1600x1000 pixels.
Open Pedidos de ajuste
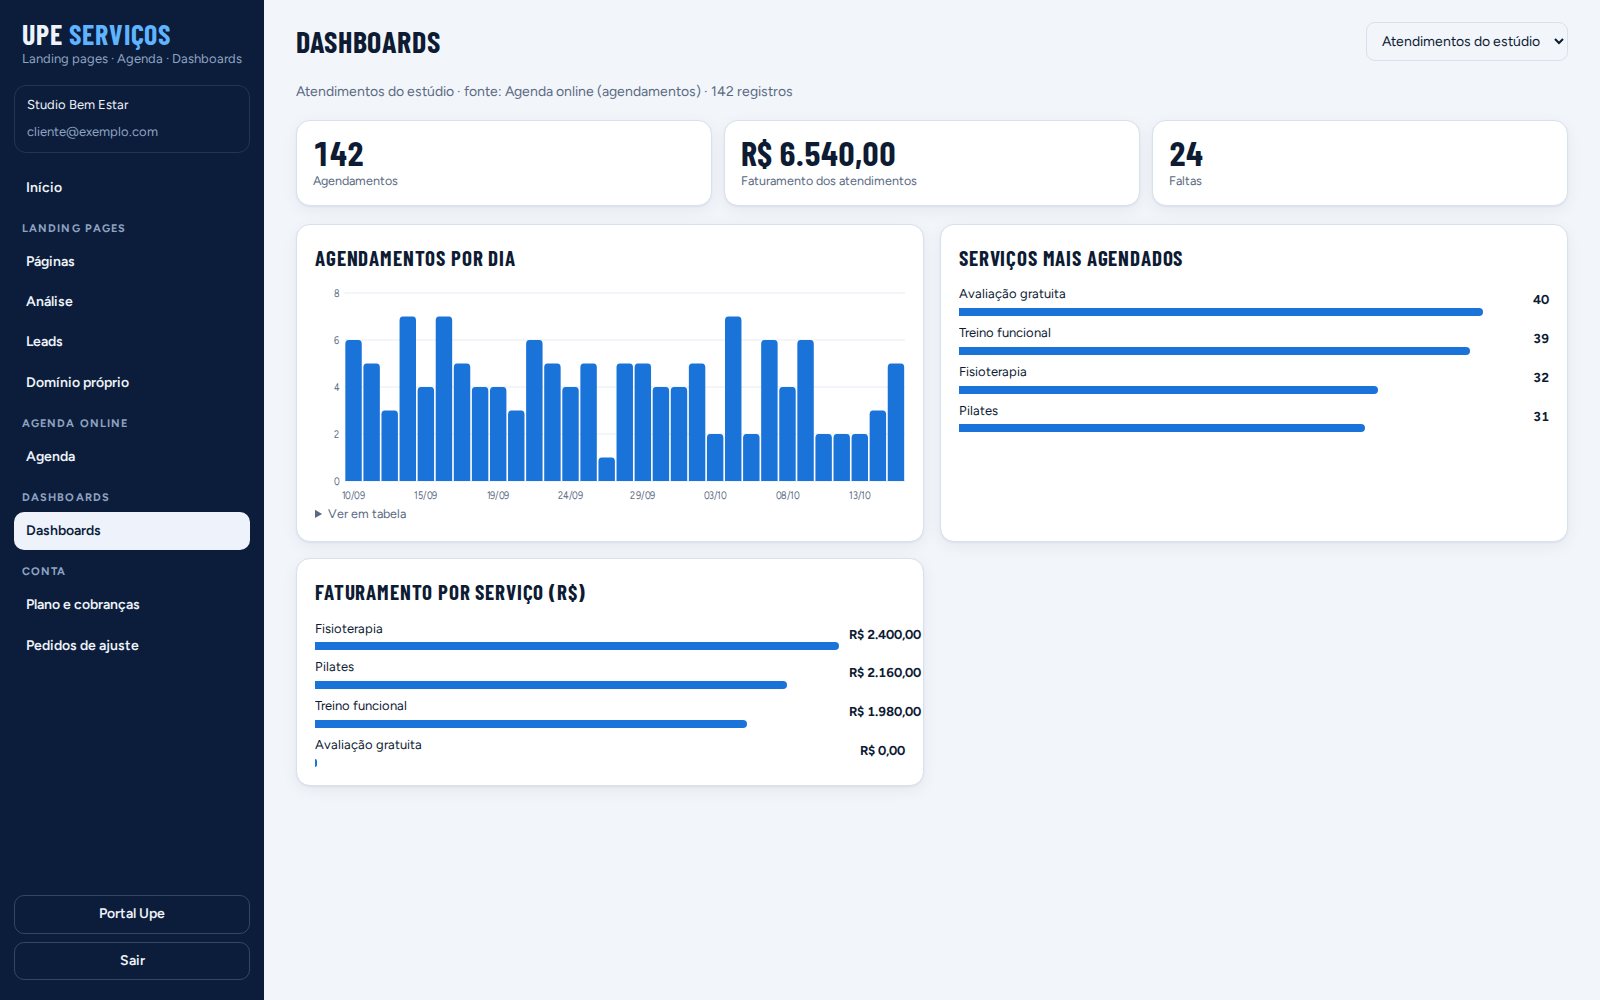point(132,645)
